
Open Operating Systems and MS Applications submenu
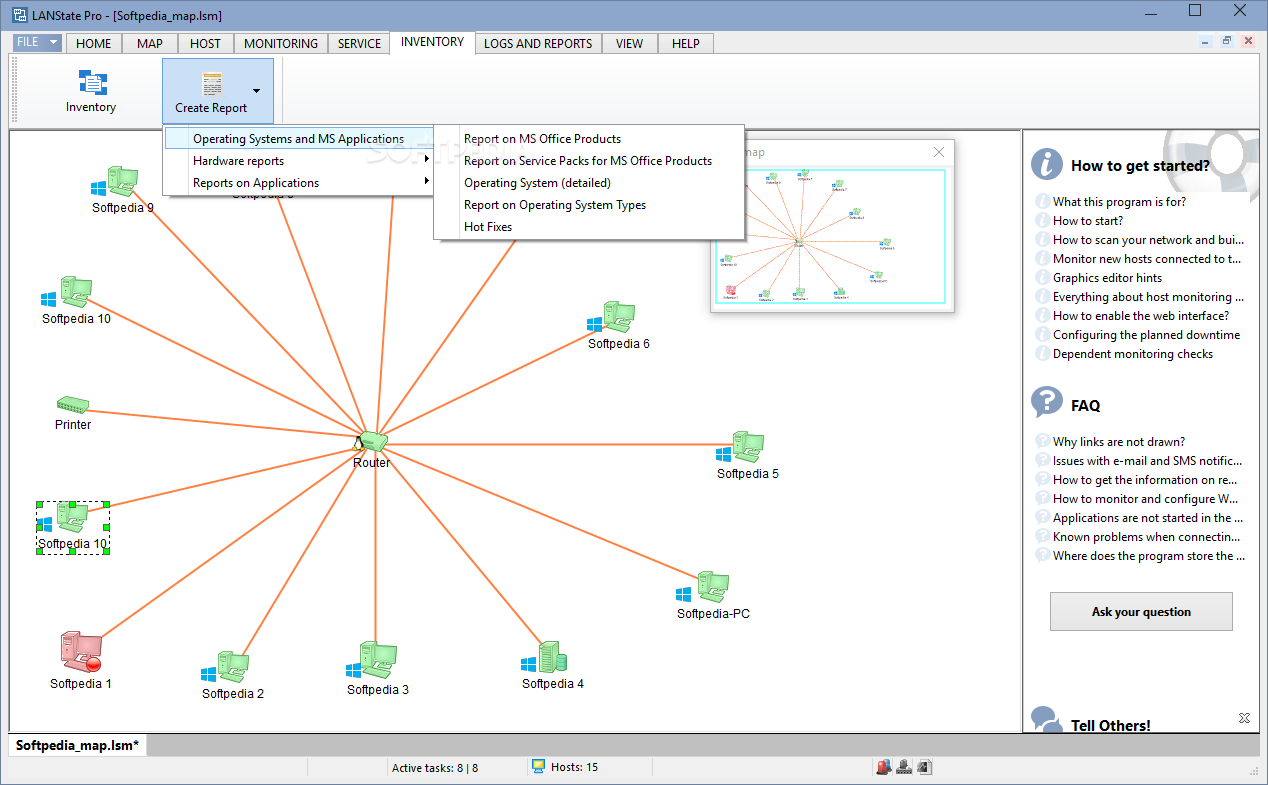(298, 139)
